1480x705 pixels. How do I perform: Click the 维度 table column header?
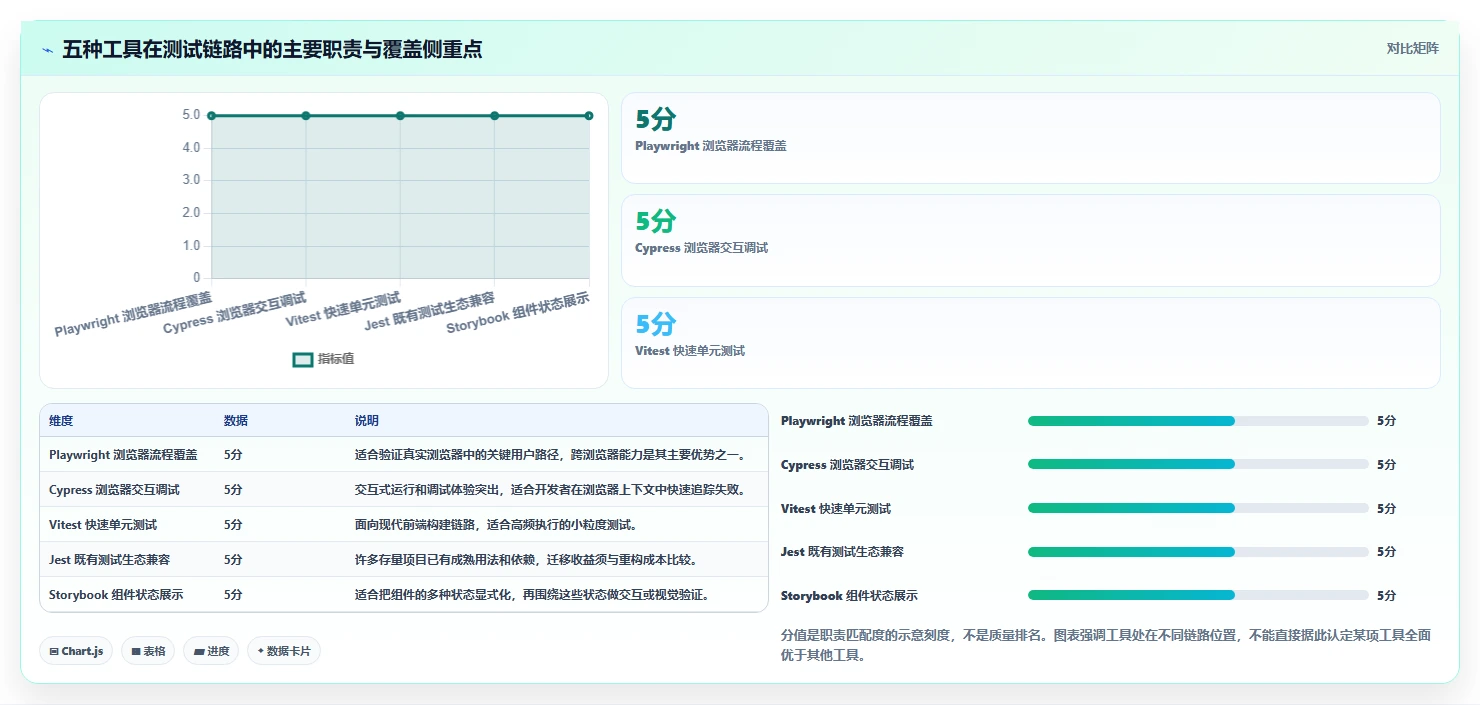[x=61, y=421]
